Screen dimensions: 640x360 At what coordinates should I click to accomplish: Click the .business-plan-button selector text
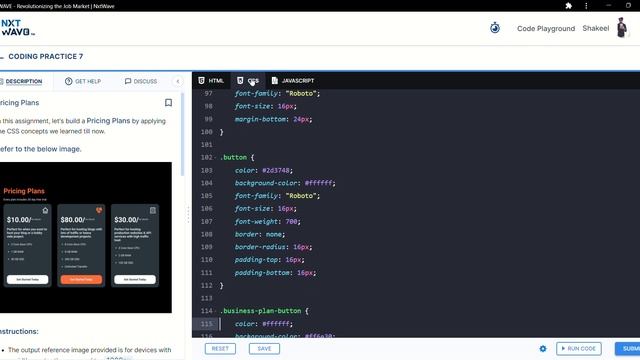[260, 311]
